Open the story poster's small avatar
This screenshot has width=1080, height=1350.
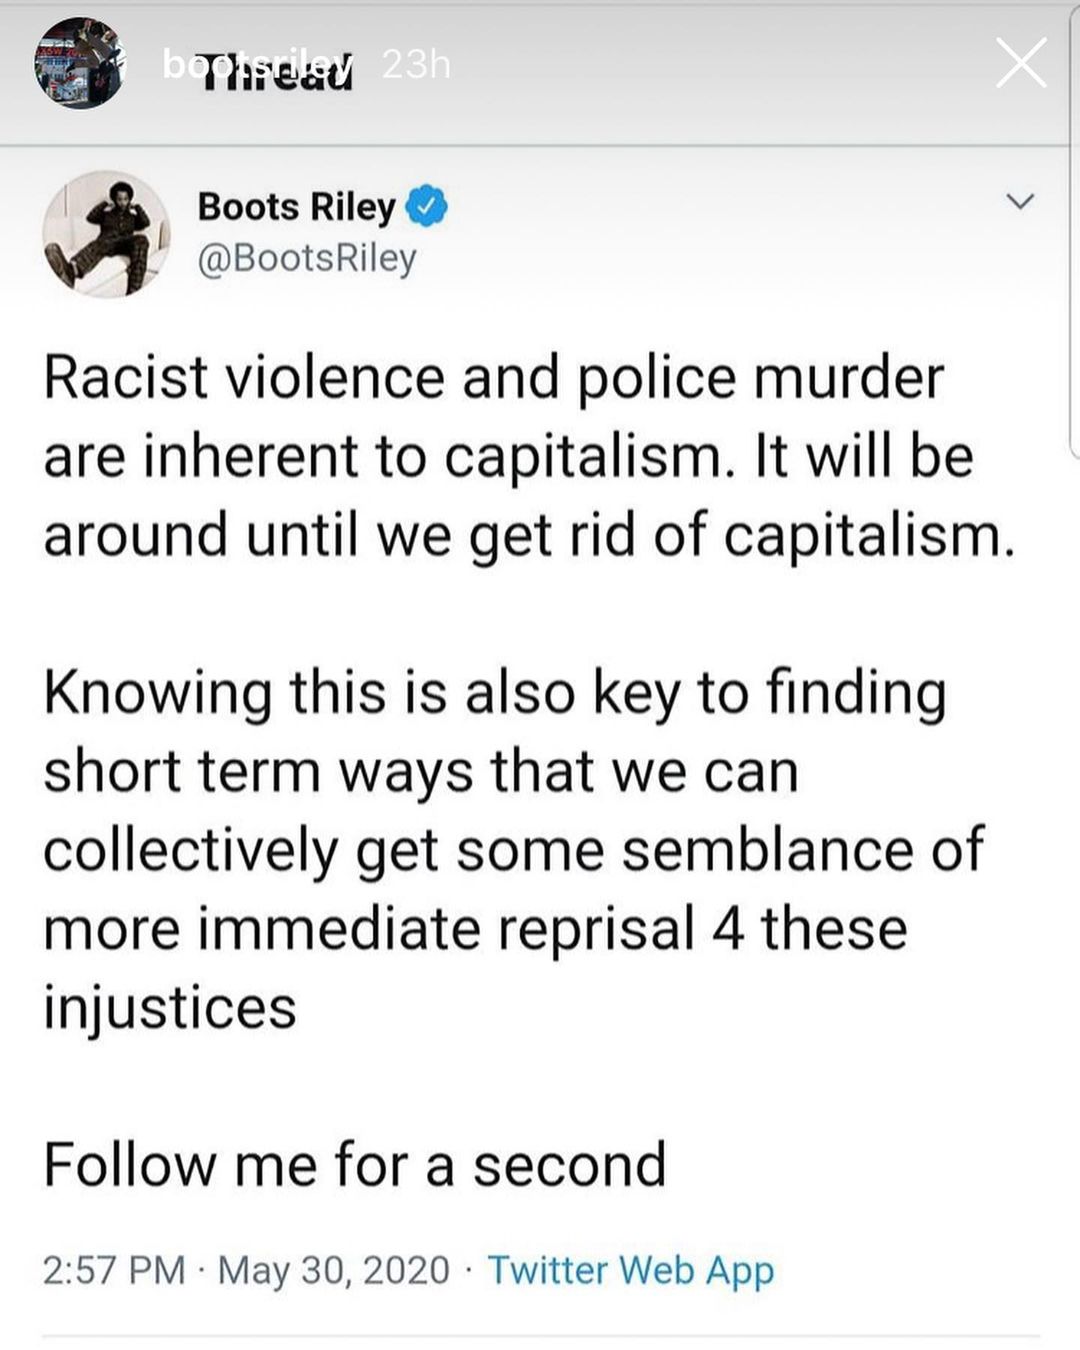(x=79, y=64)
